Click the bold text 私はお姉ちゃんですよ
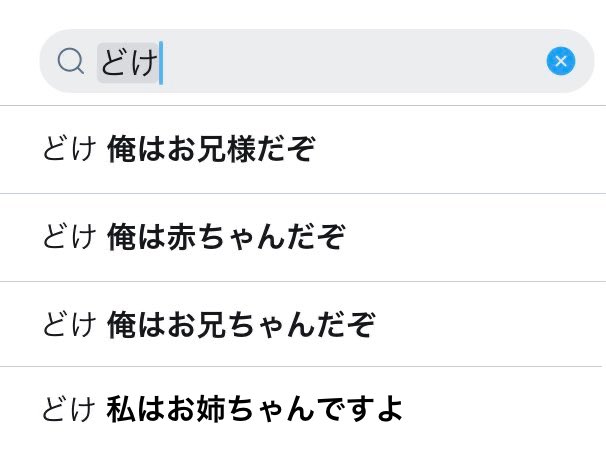This screenshot has height=450, width=606. [x=255, y=409]
